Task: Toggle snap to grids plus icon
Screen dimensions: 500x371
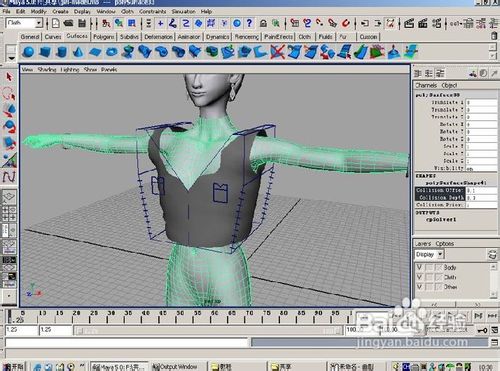Action: pos(160,23)
